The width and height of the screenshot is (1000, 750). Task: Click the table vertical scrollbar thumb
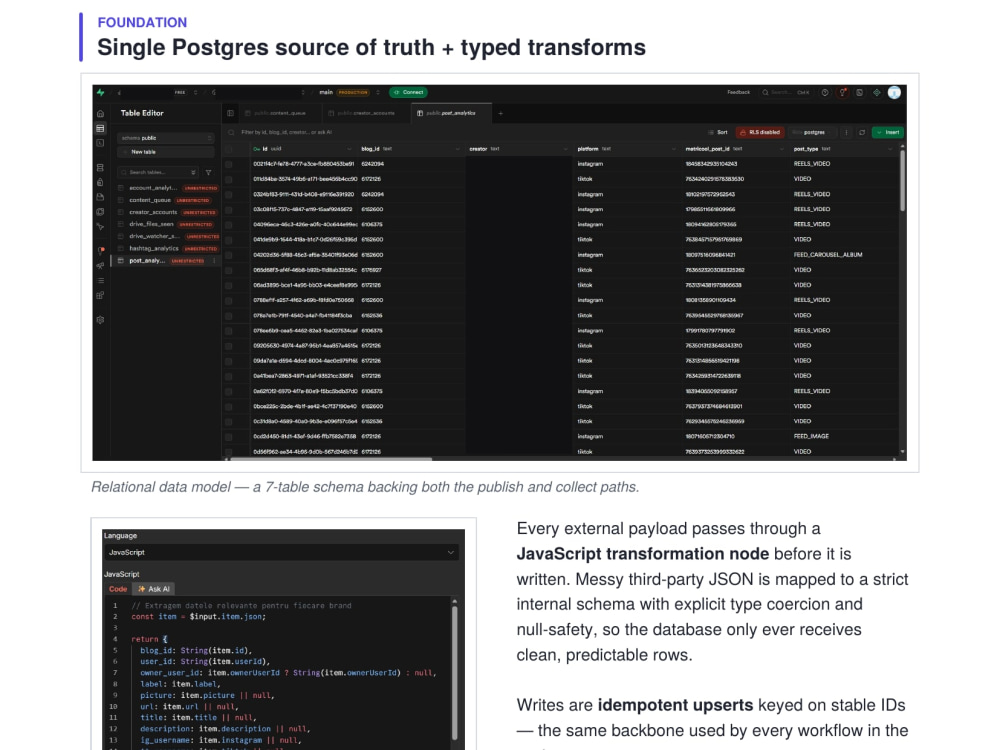[902, 180]
